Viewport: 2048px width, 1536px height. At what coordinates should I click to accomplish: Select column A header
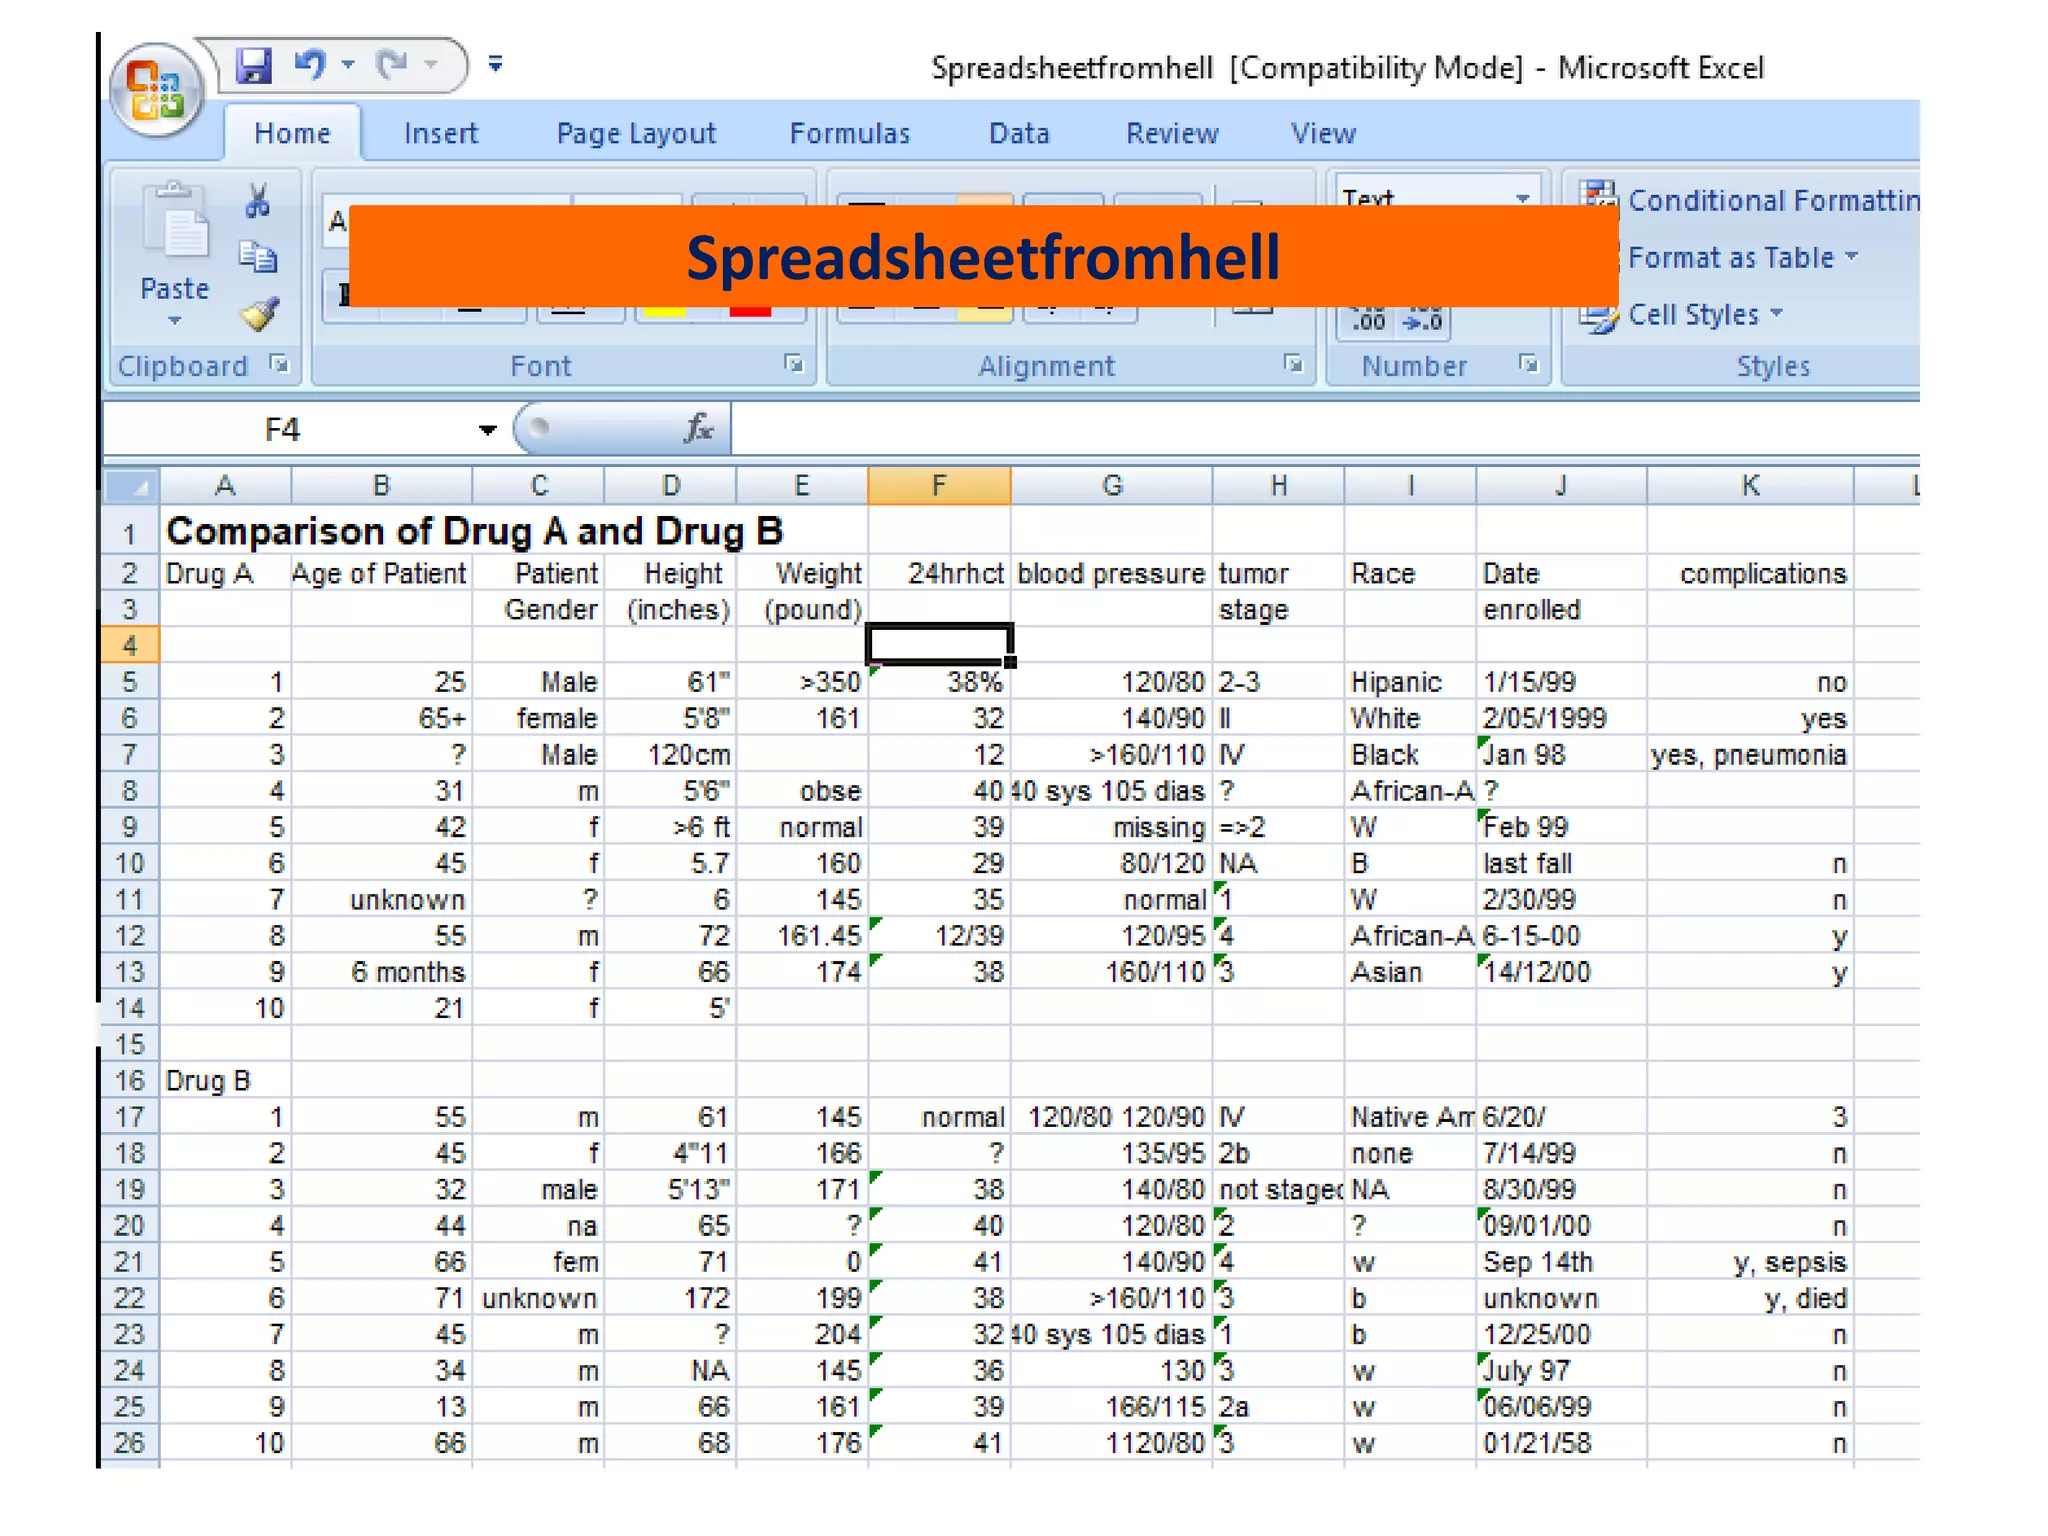pyautogui.click(x=225, y=486)
